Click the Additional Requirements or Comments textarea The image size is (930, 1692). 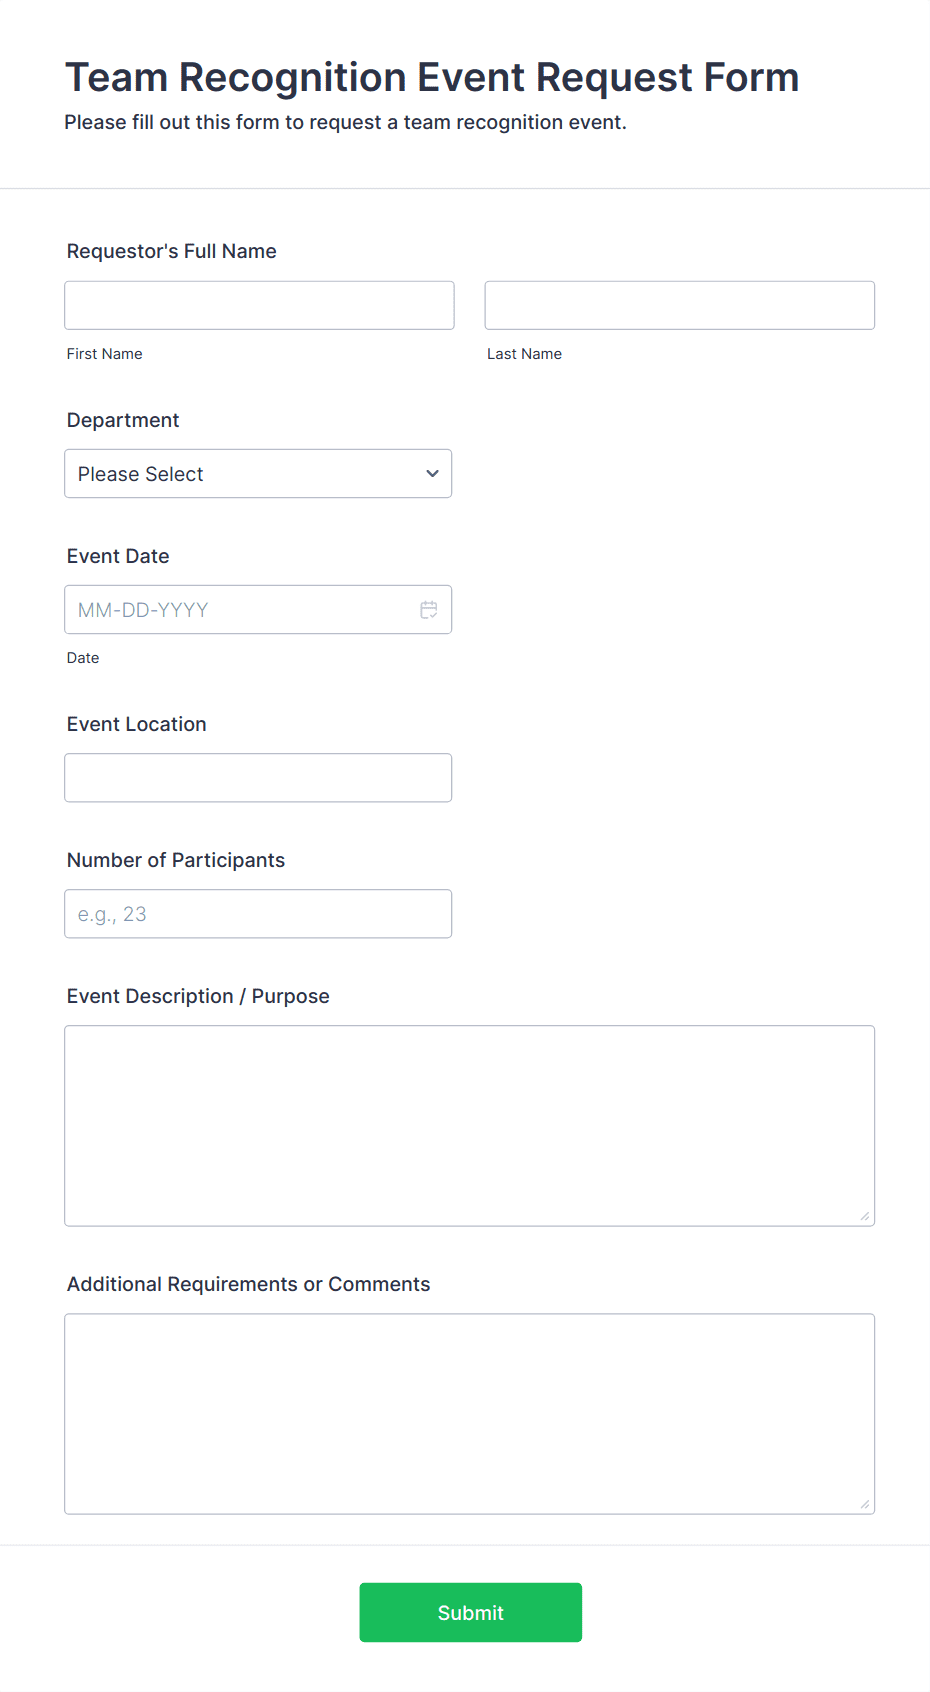(469, 1413)
